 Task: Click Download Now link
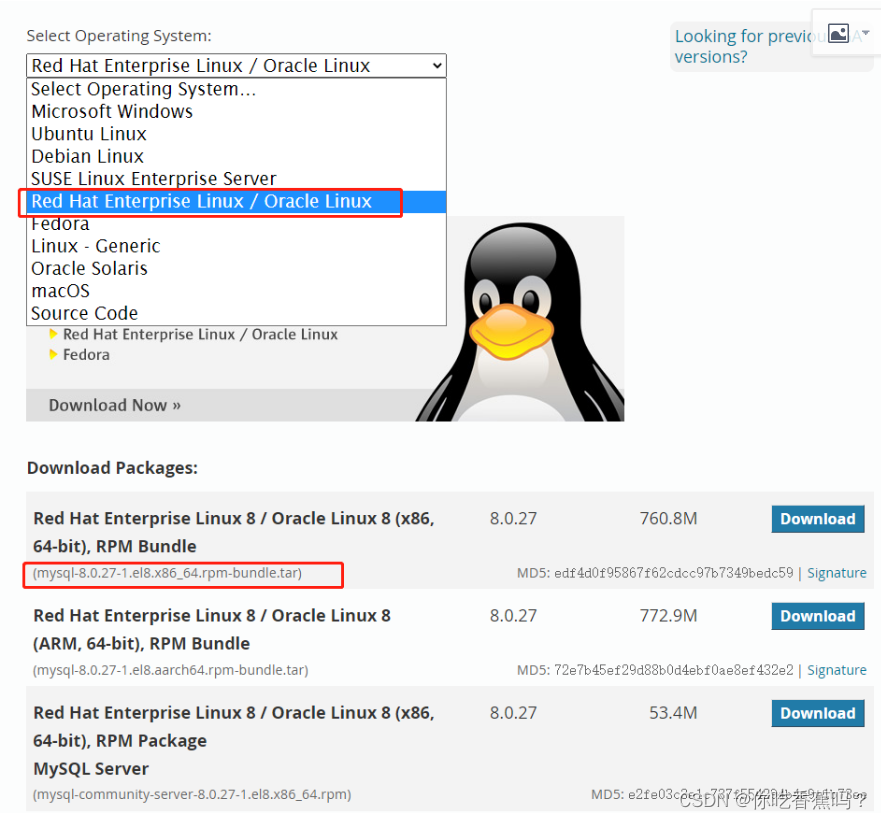(x=113, y=404)
